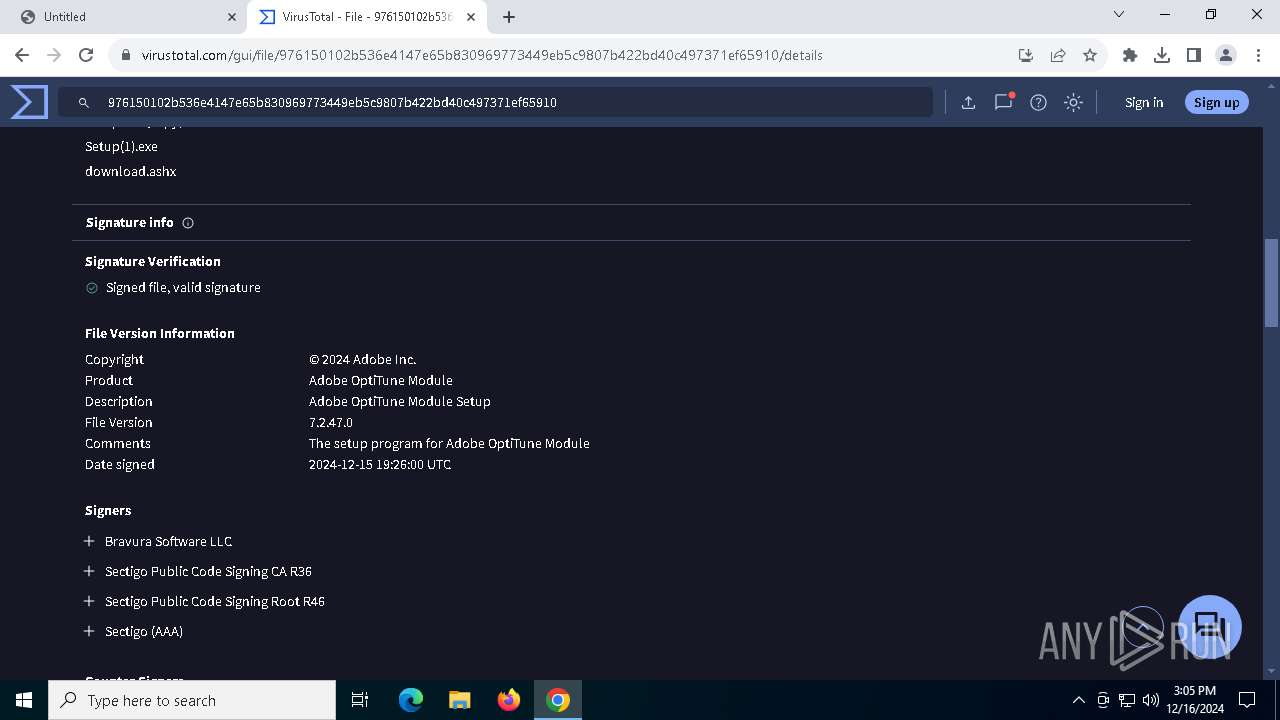
Task: Select the VirusTotal File tab
Action: coord(367,17)
